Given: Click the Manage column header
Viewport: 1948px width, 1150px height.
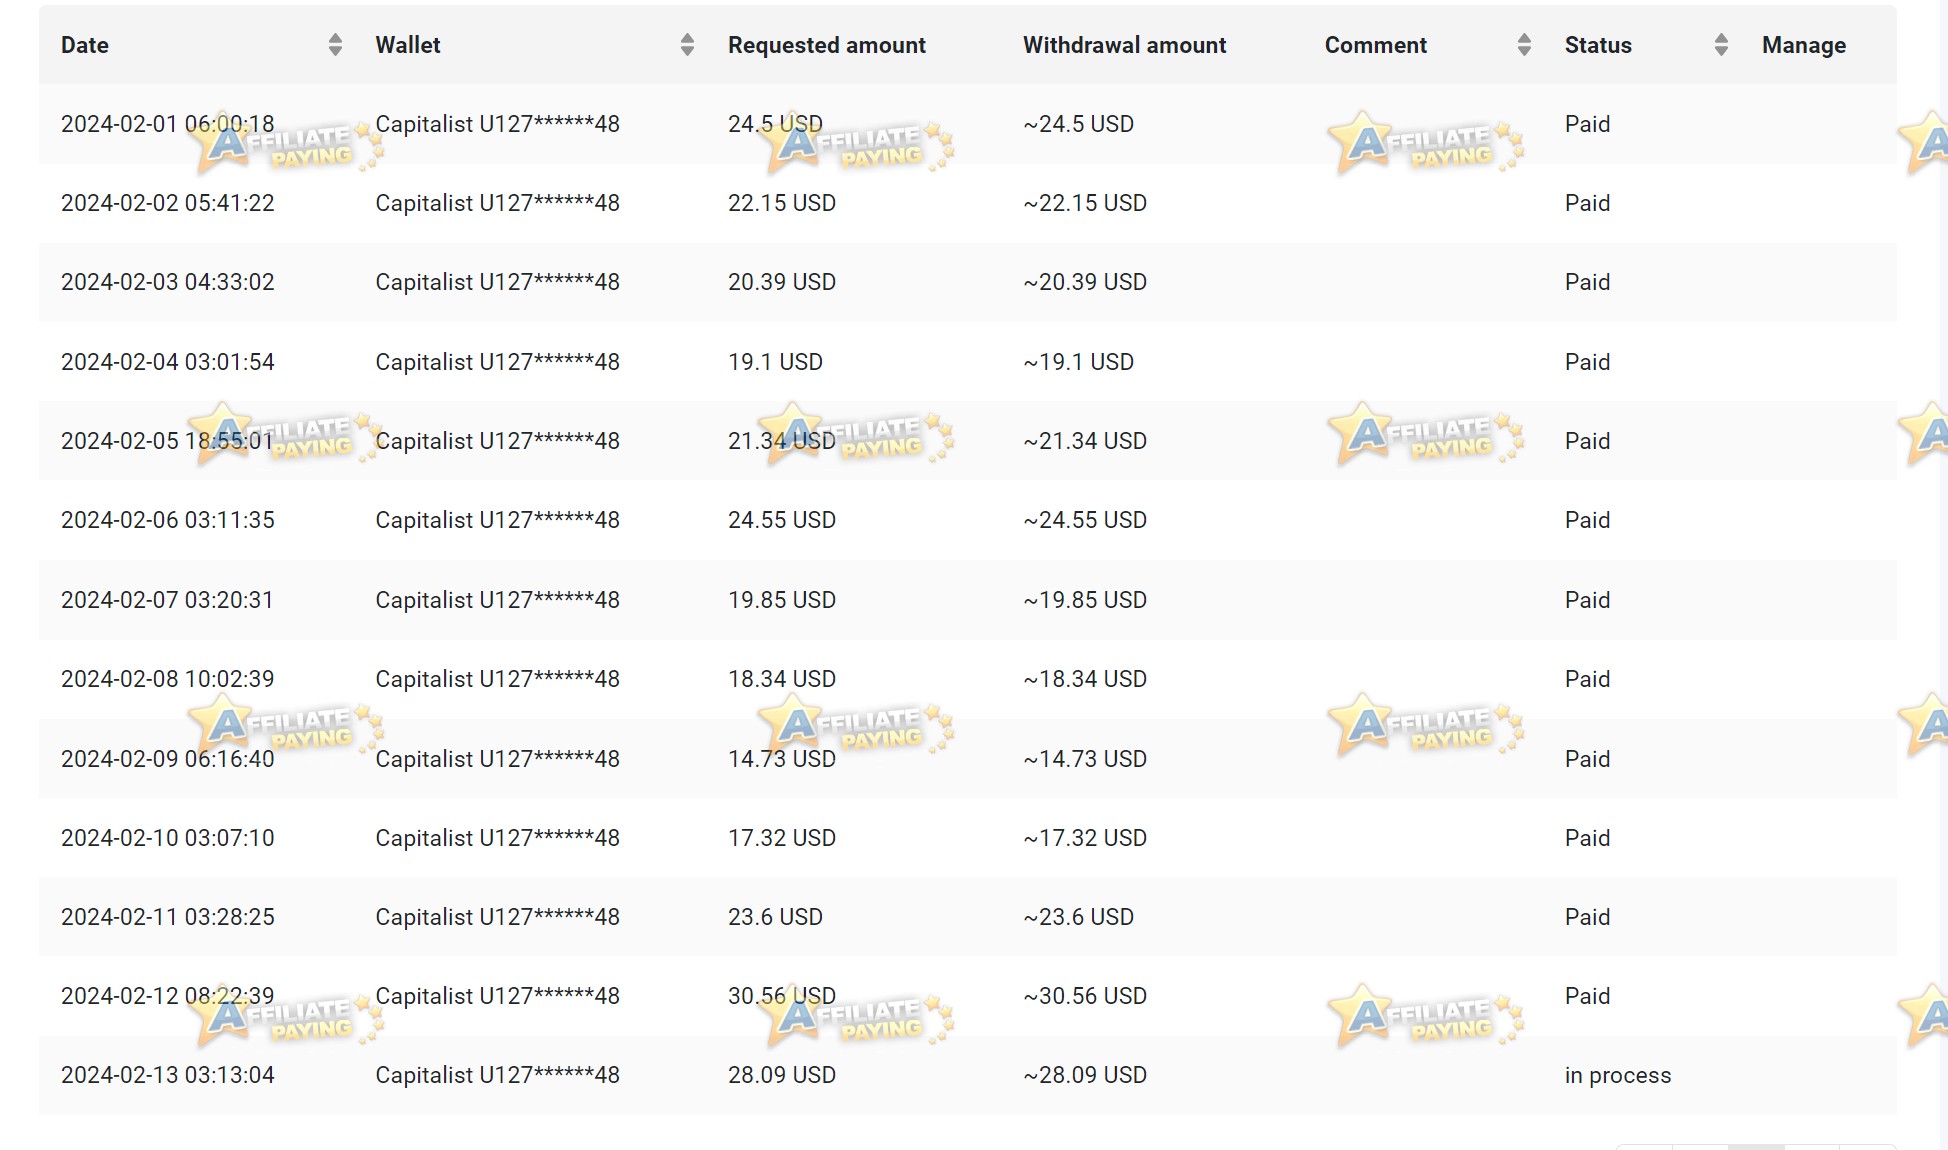Looking at the screenshot, I should (1803, 45).
